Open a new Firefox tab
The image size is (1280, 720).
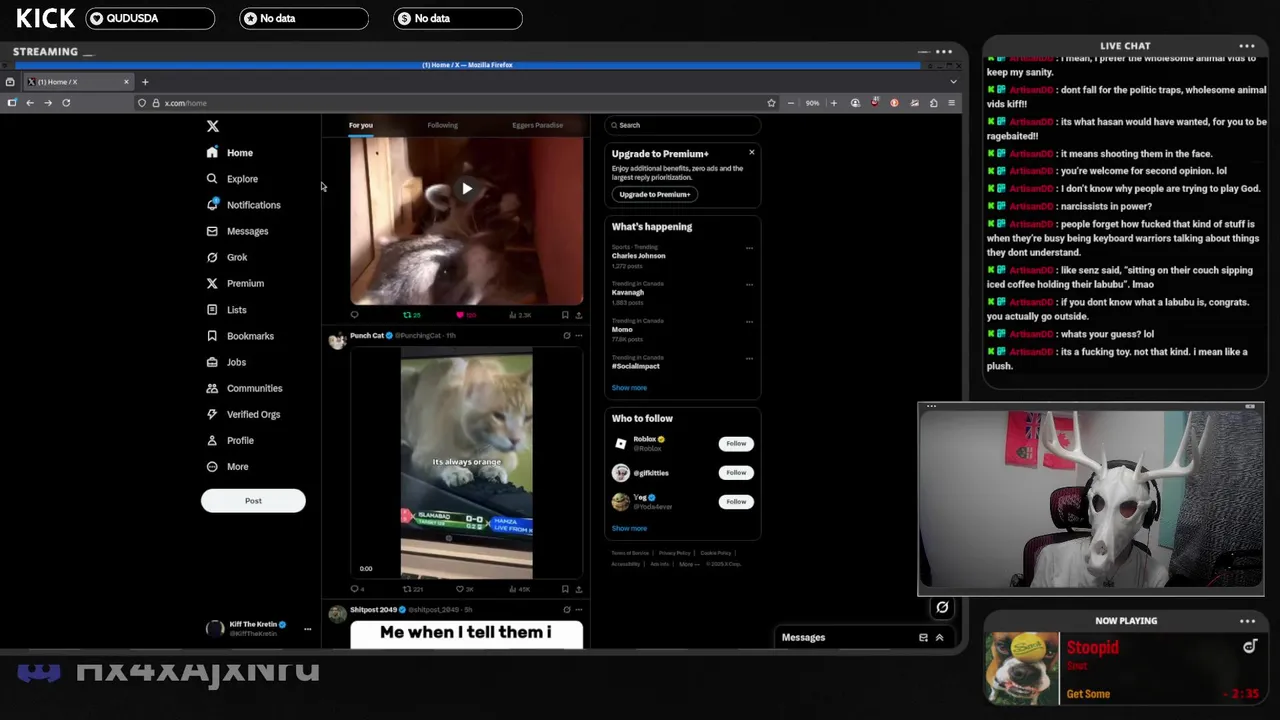pyautogui.click(x=145, y=82)
